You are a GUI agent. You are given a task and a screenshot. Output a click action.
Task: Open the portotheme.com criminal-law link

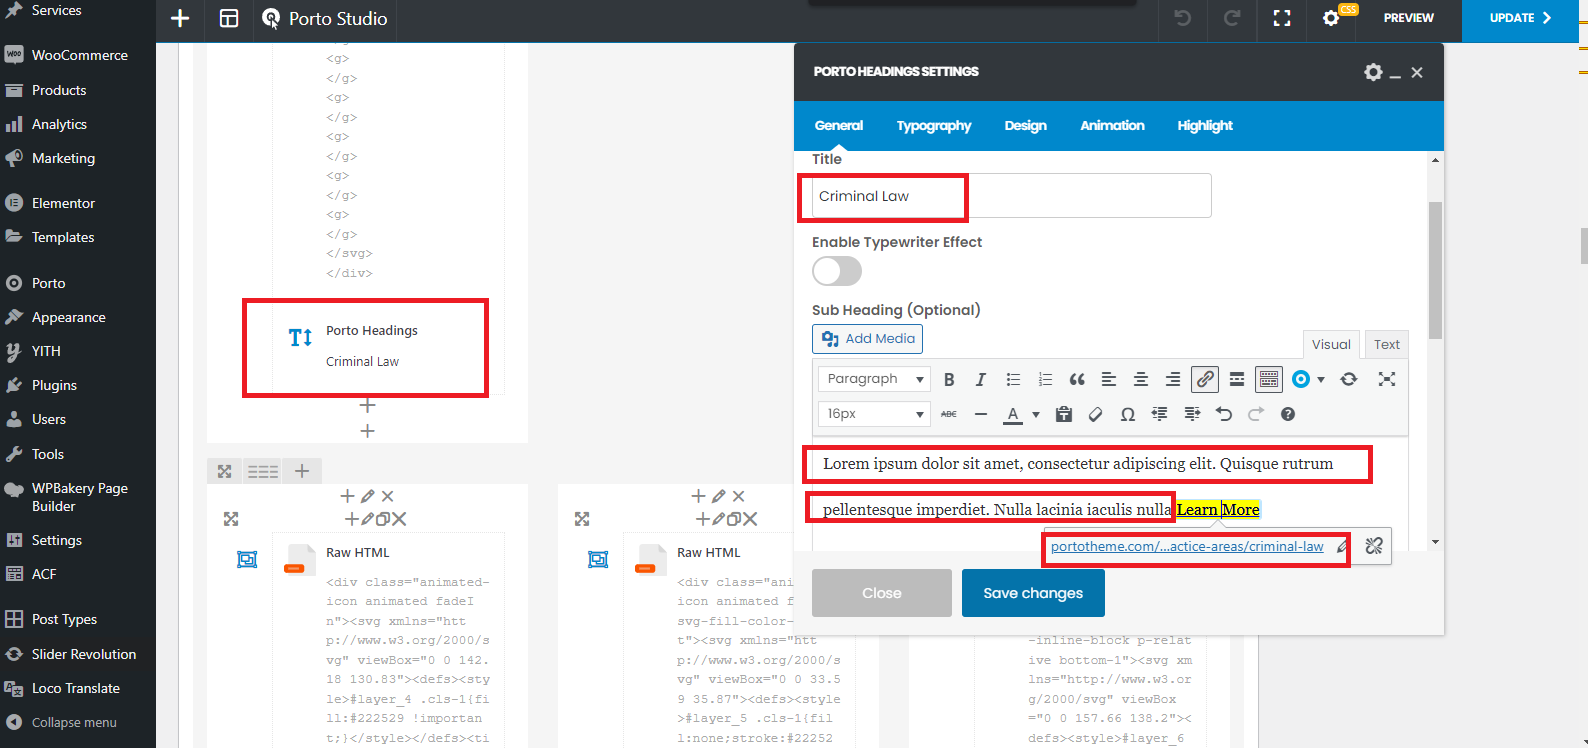[1187, 547]
